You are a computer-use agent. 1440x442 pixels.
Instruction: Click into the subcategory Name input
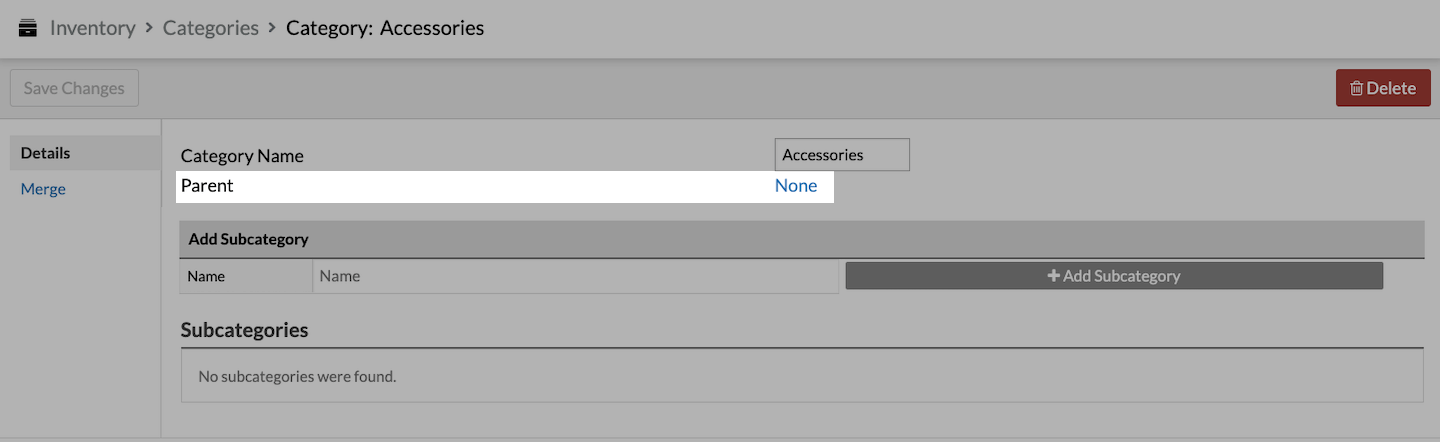pos(575,276)
